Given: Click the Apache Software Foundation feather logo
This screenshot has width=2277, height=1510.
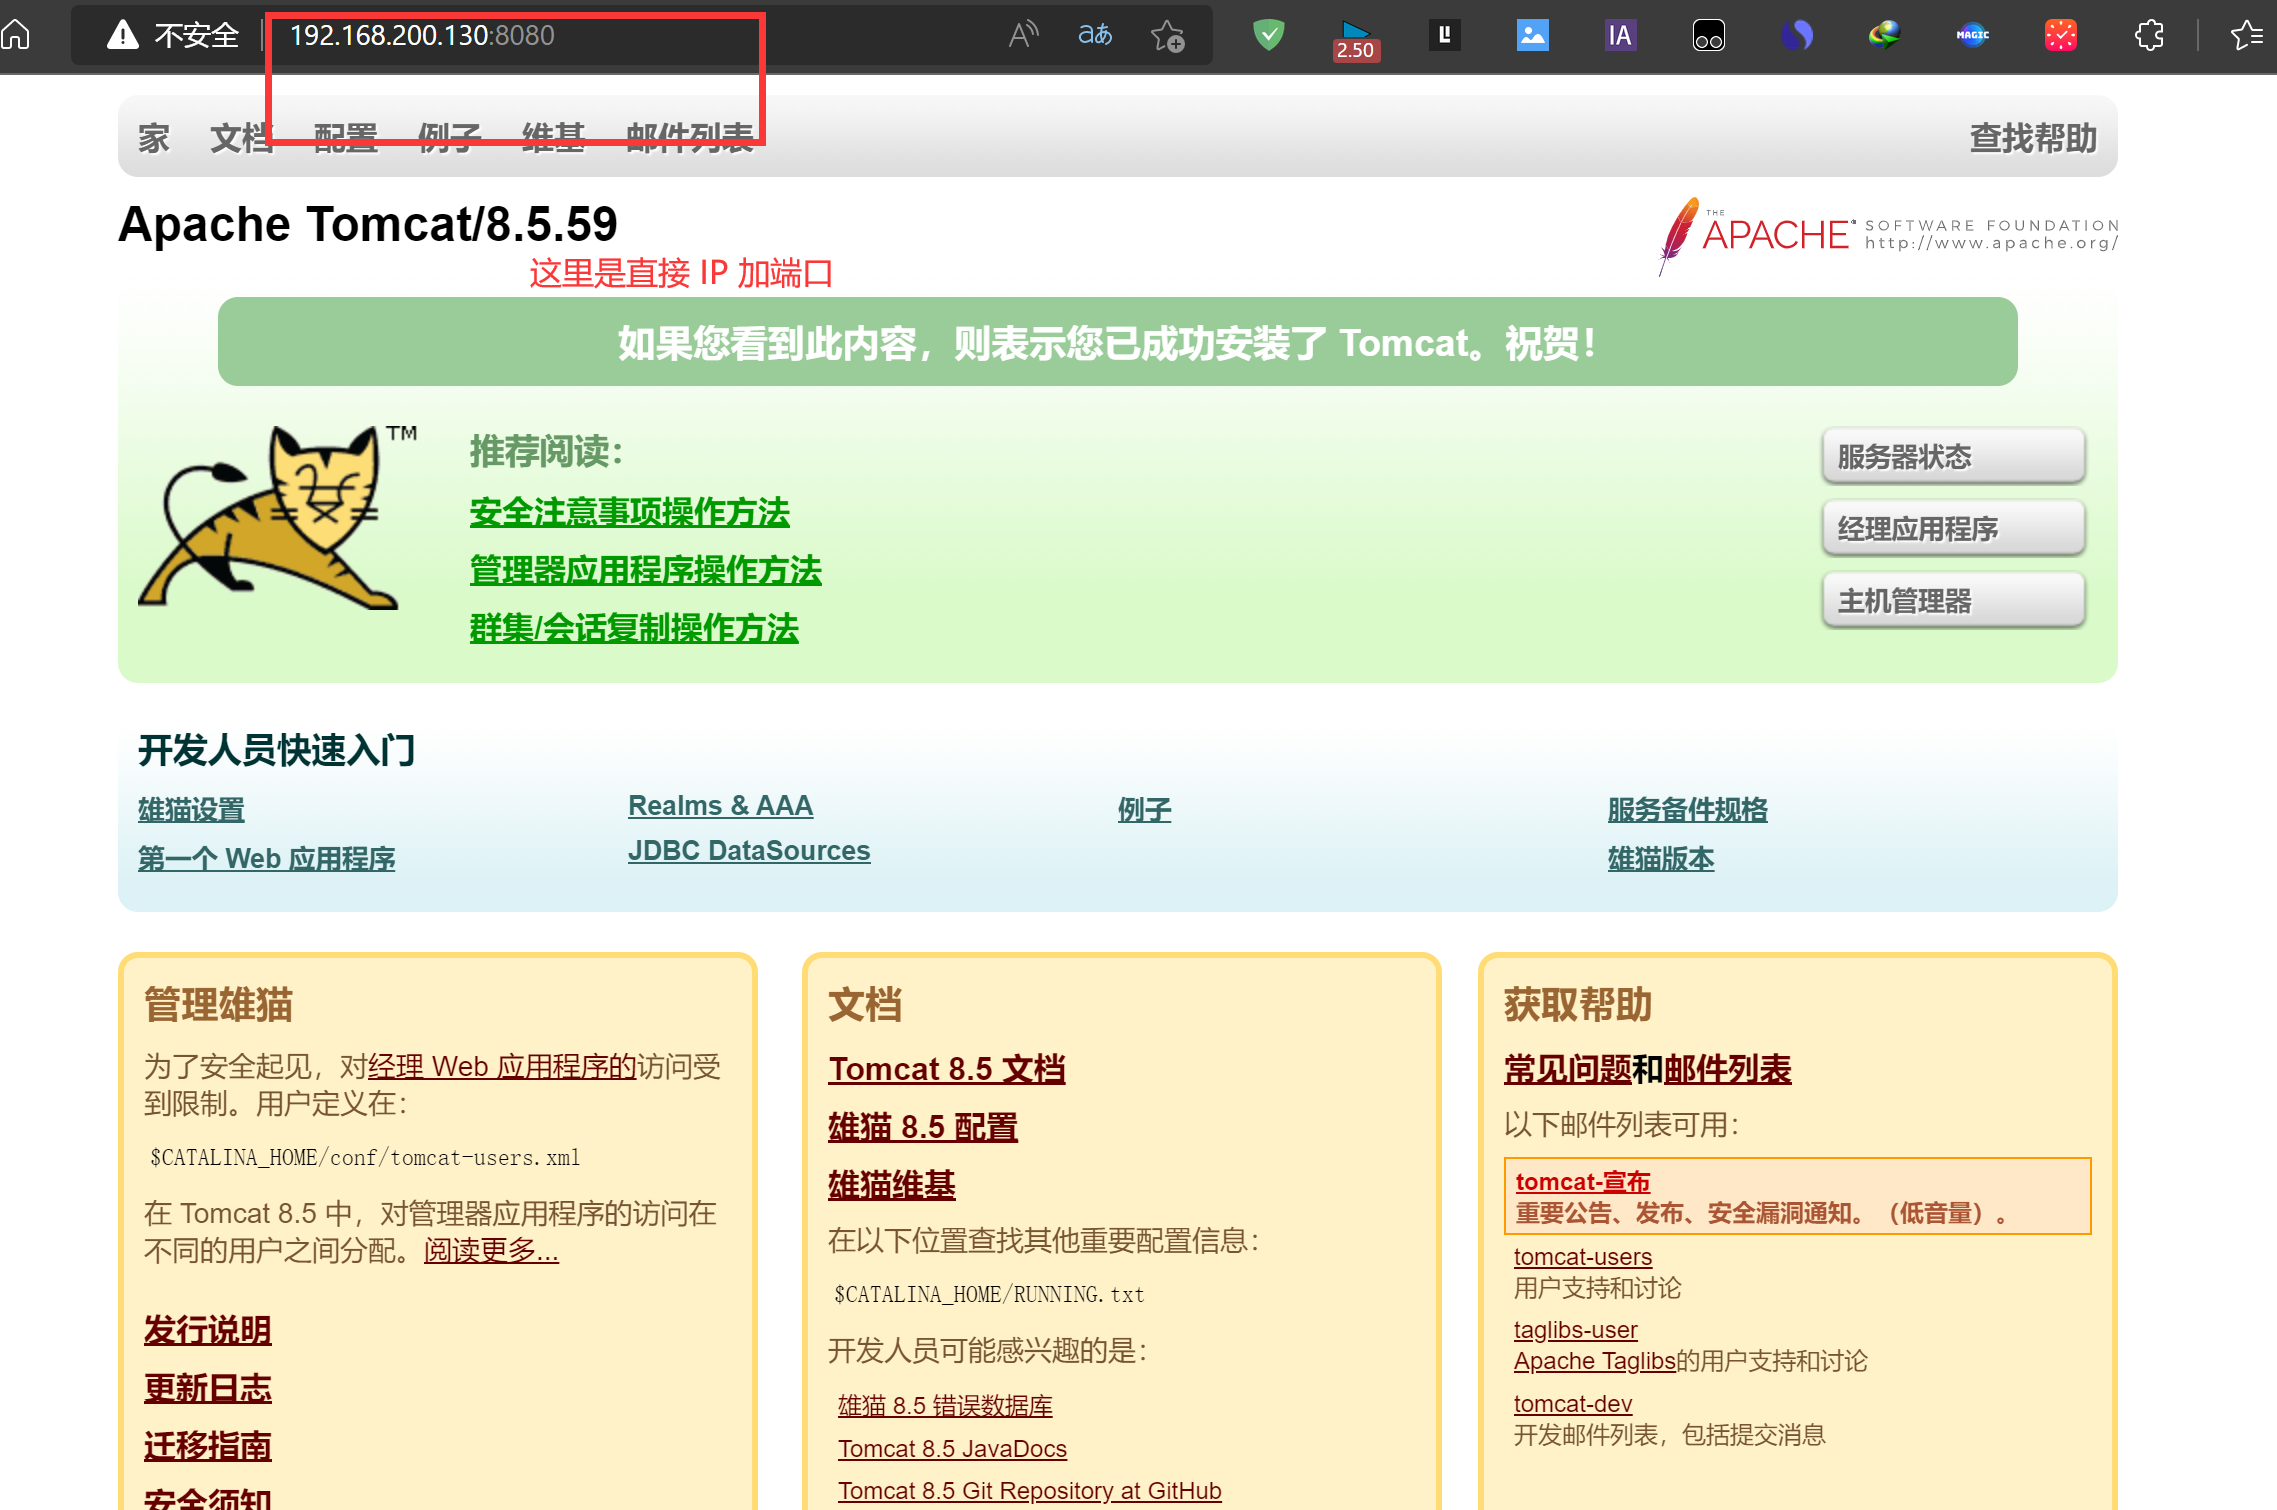Looking at the screenshot, I should [1888, 236].
